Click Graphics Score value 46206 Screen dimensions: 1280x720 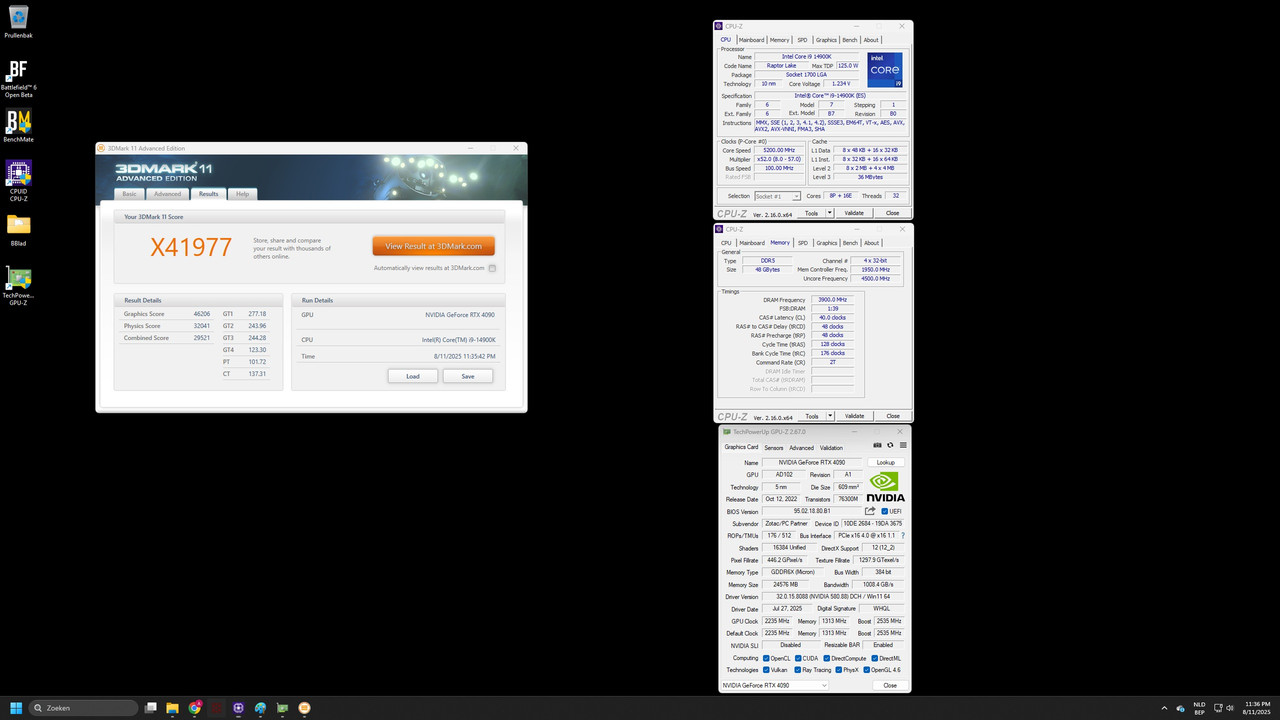pyautogui.click(x=202, y=314)
